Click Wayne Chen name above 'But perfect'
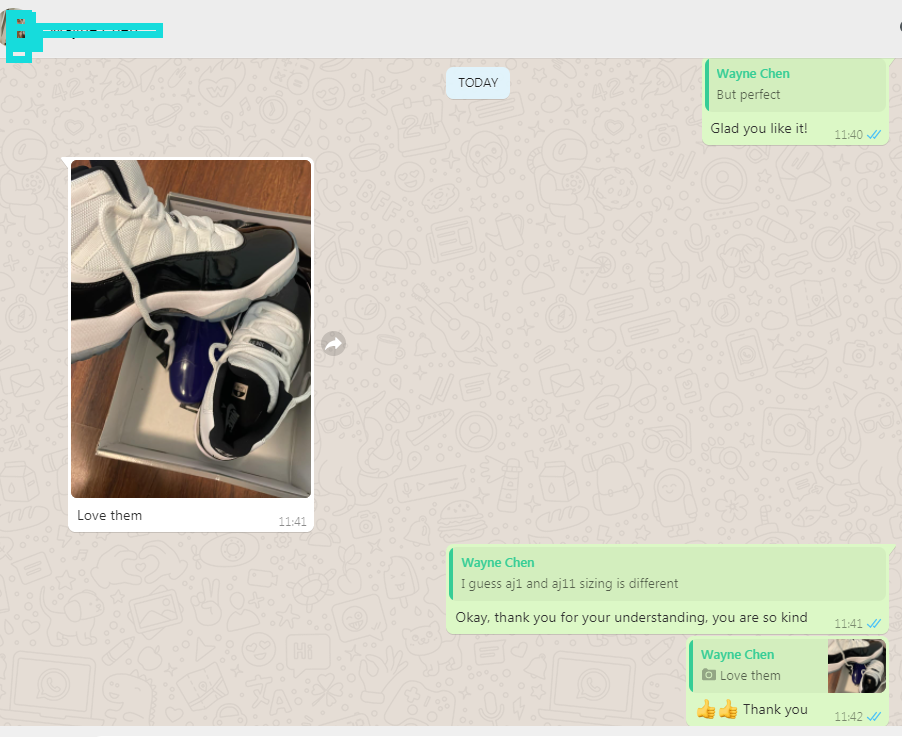Image resolution: width=902 pixels, height=737 pixels. click(x=753, y=74)
